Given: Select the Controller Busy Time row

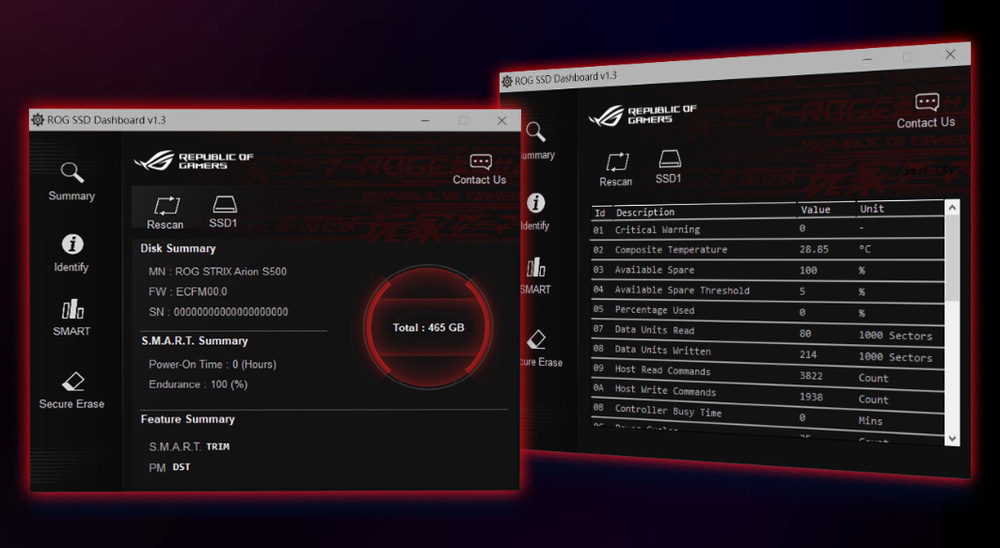Looking at the screenshot, I should [x=767, y=415].
